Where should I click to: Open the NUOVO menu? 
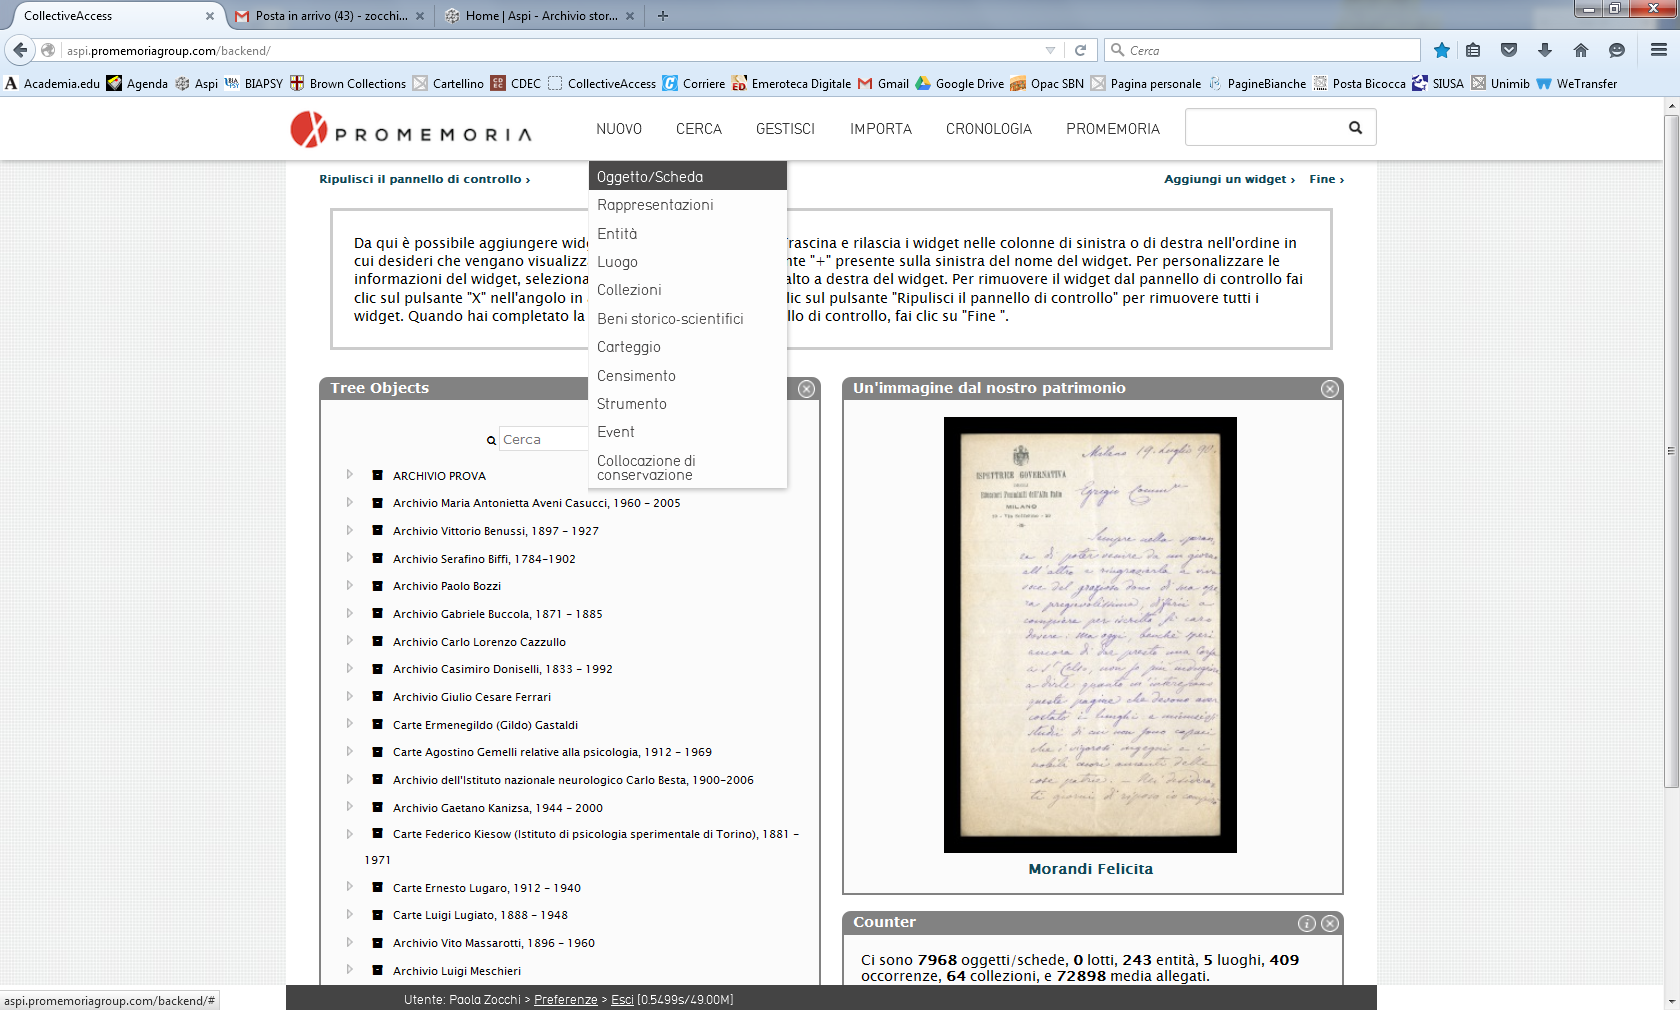pos(619,129)
